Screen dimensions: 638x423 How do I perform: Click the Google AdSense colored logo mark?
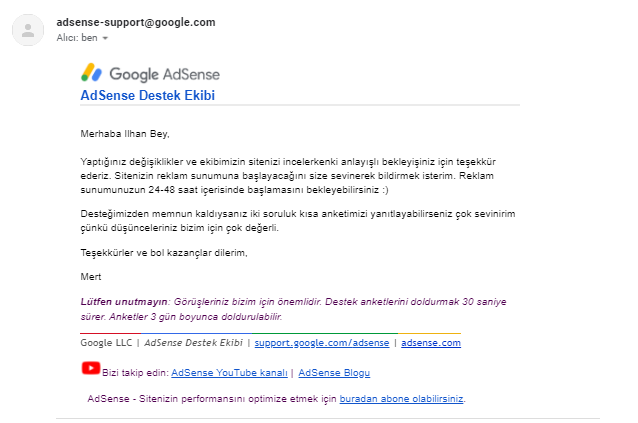[92, 73]
